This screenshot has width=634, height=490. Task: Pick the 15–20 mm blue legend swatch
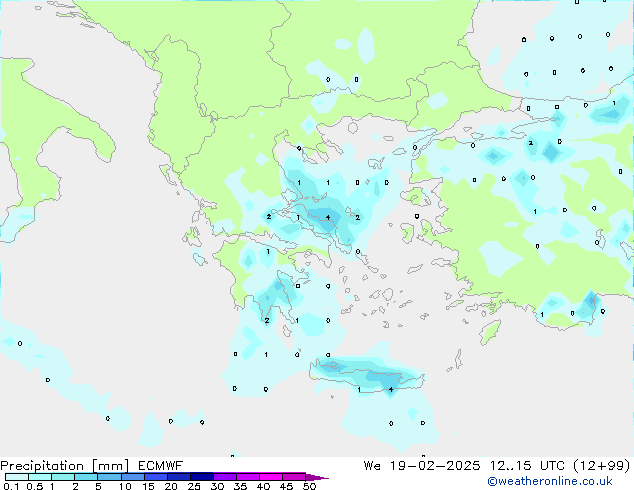[x=155, y=477]
